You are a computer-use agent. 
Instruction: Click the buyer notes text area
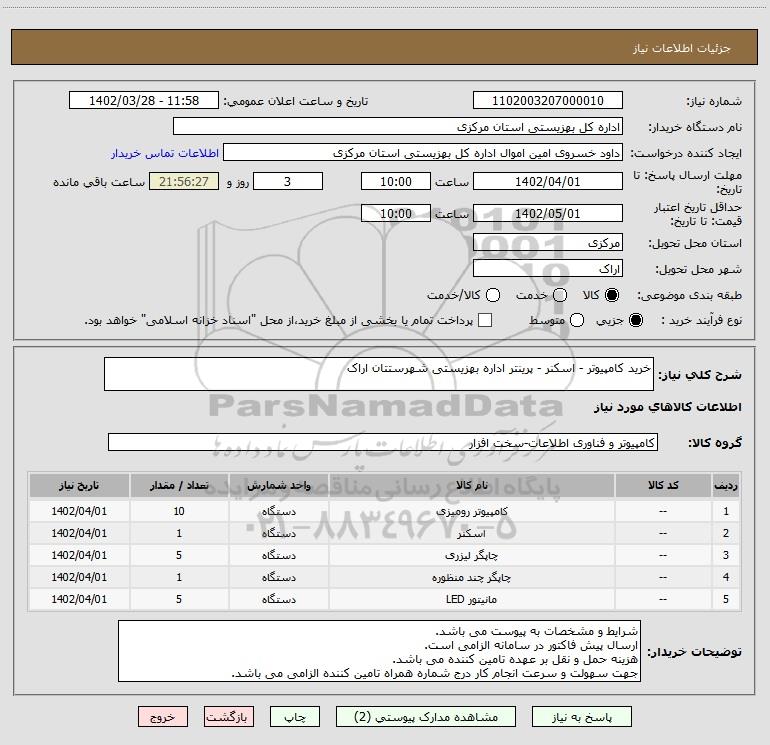coord(379,651)
